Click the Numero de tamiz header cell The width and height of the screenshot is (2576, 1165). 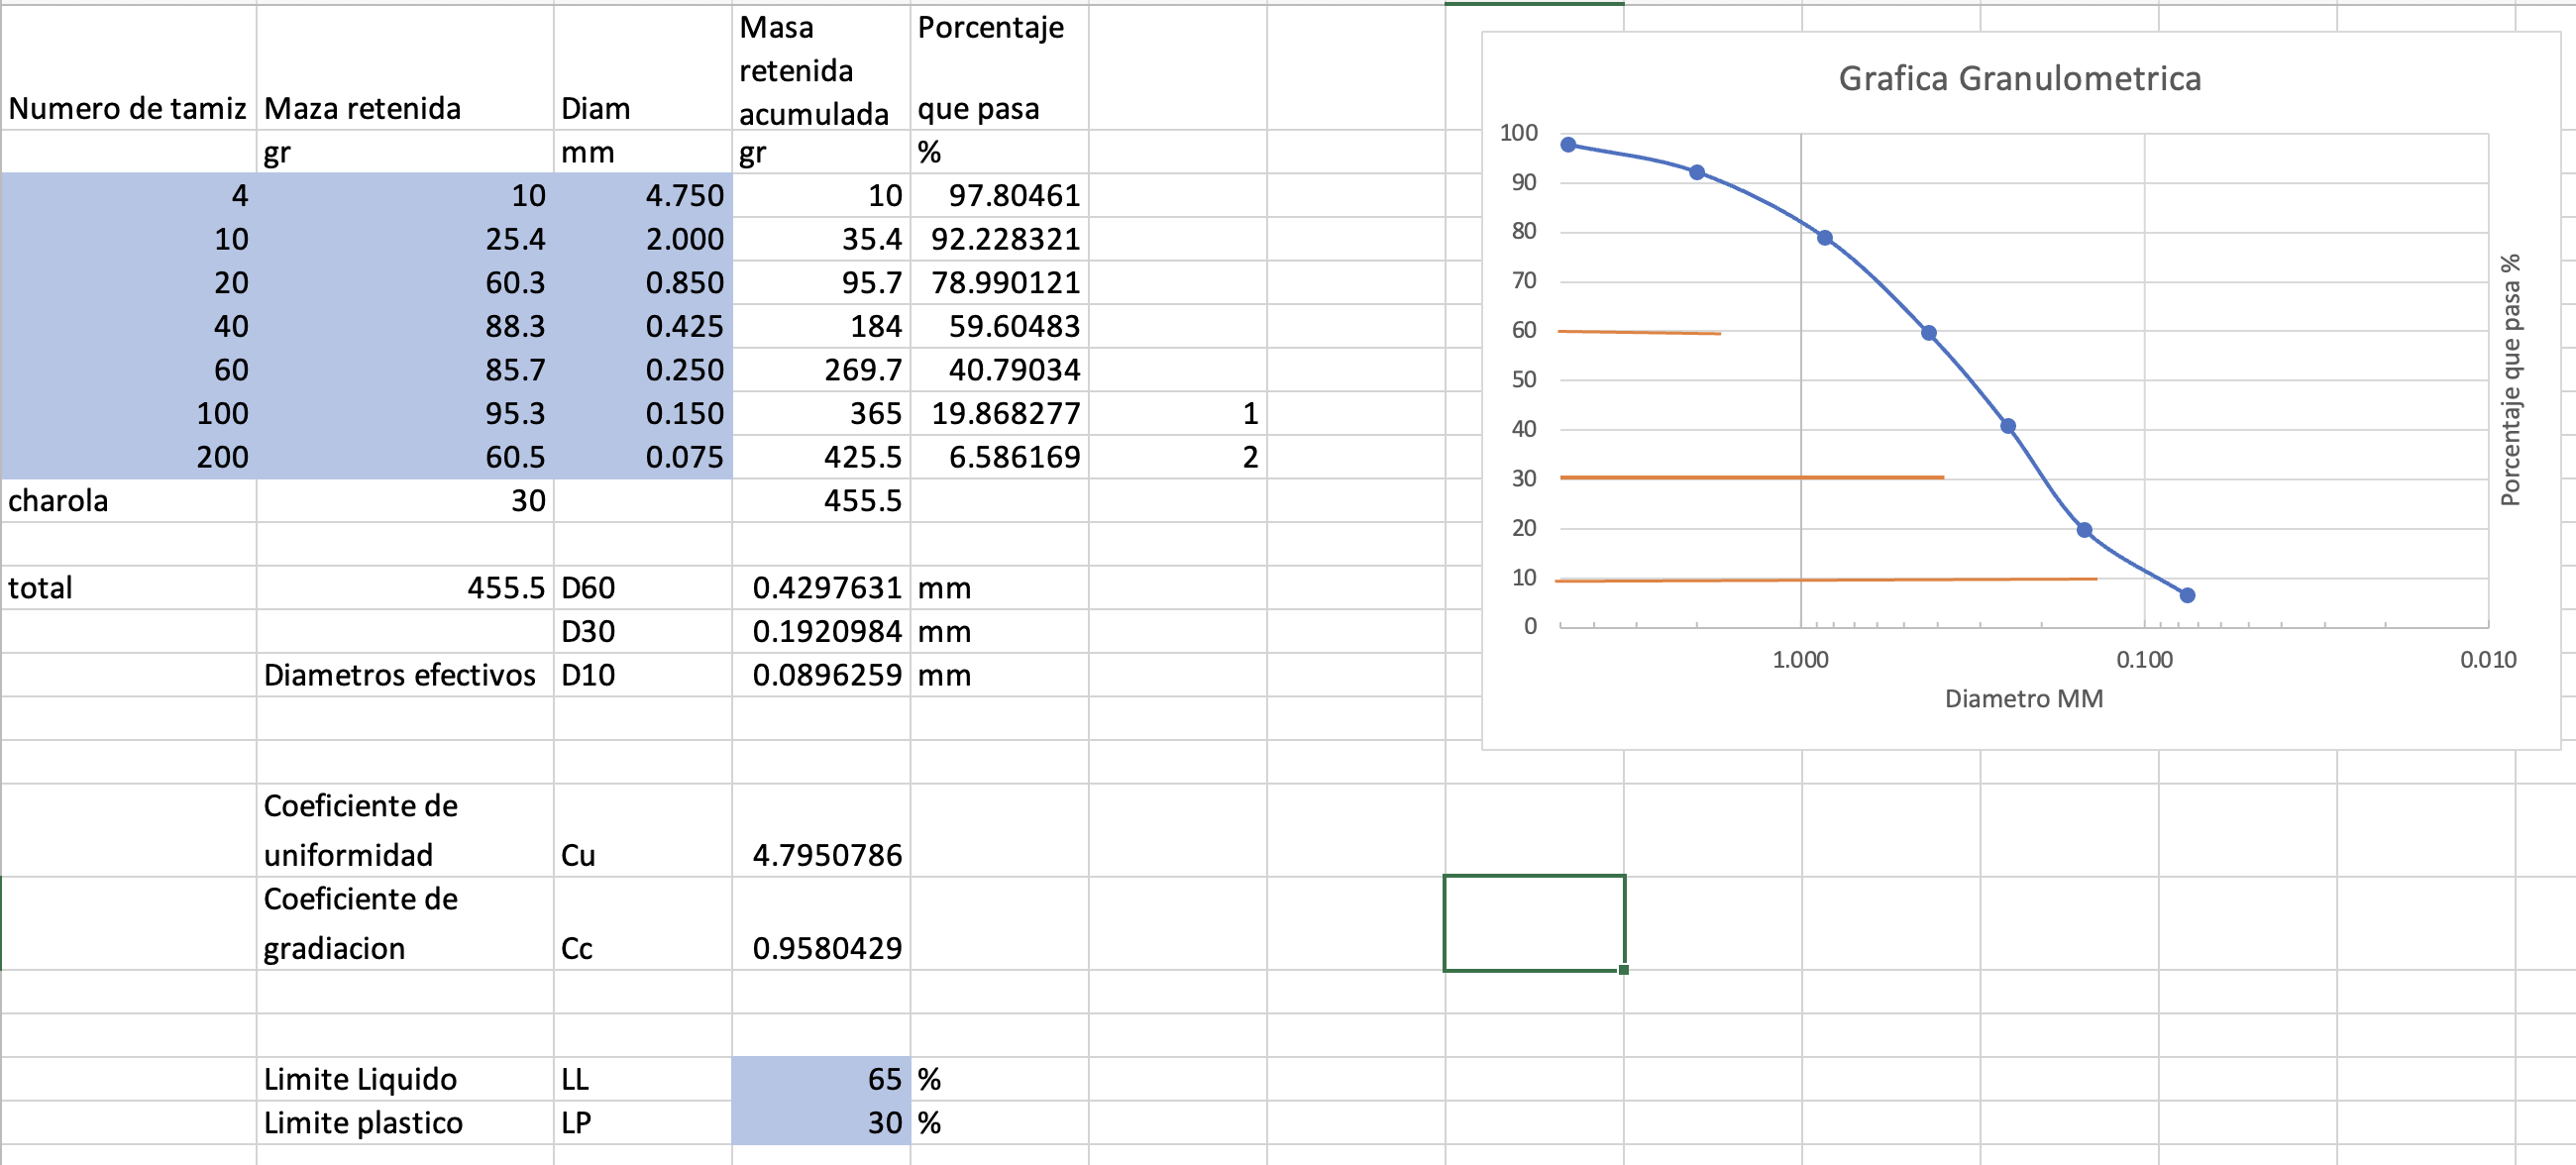click(x=127, y=108)
